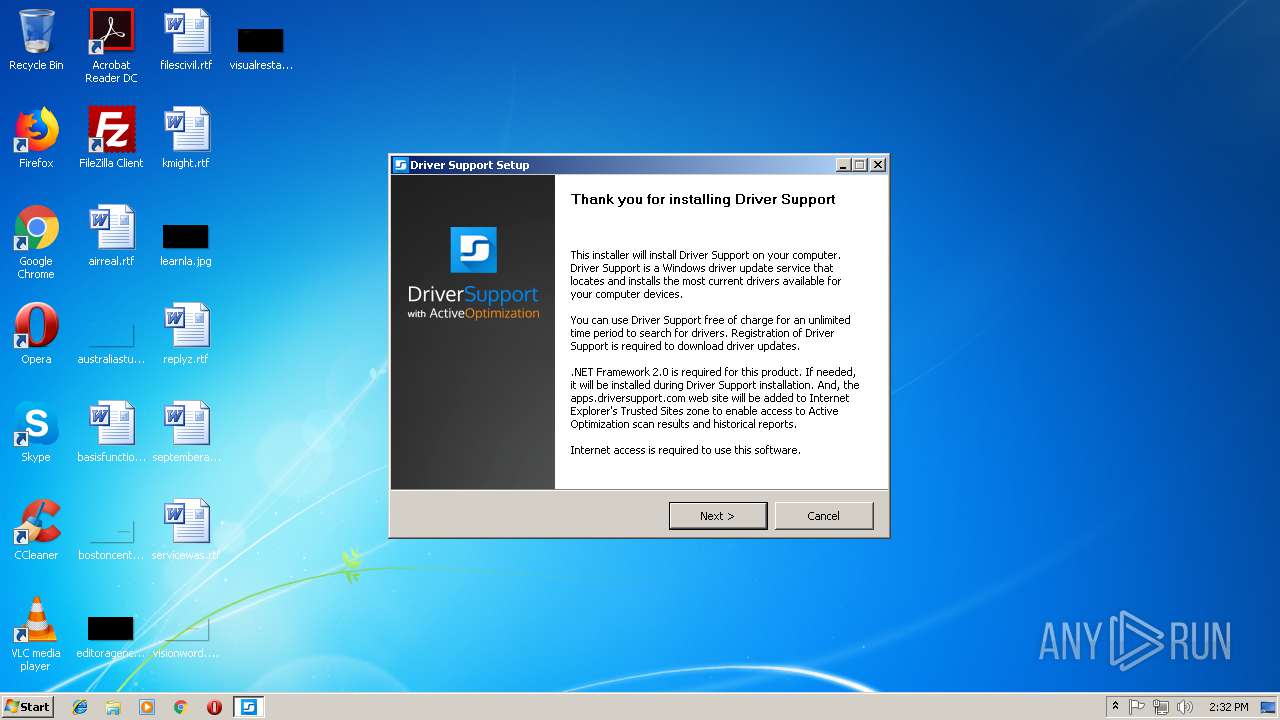Select airreal.rtf document icon
Image resolution: width=1280 pixels, height=720 pixels.
click(x=111, y=236)
